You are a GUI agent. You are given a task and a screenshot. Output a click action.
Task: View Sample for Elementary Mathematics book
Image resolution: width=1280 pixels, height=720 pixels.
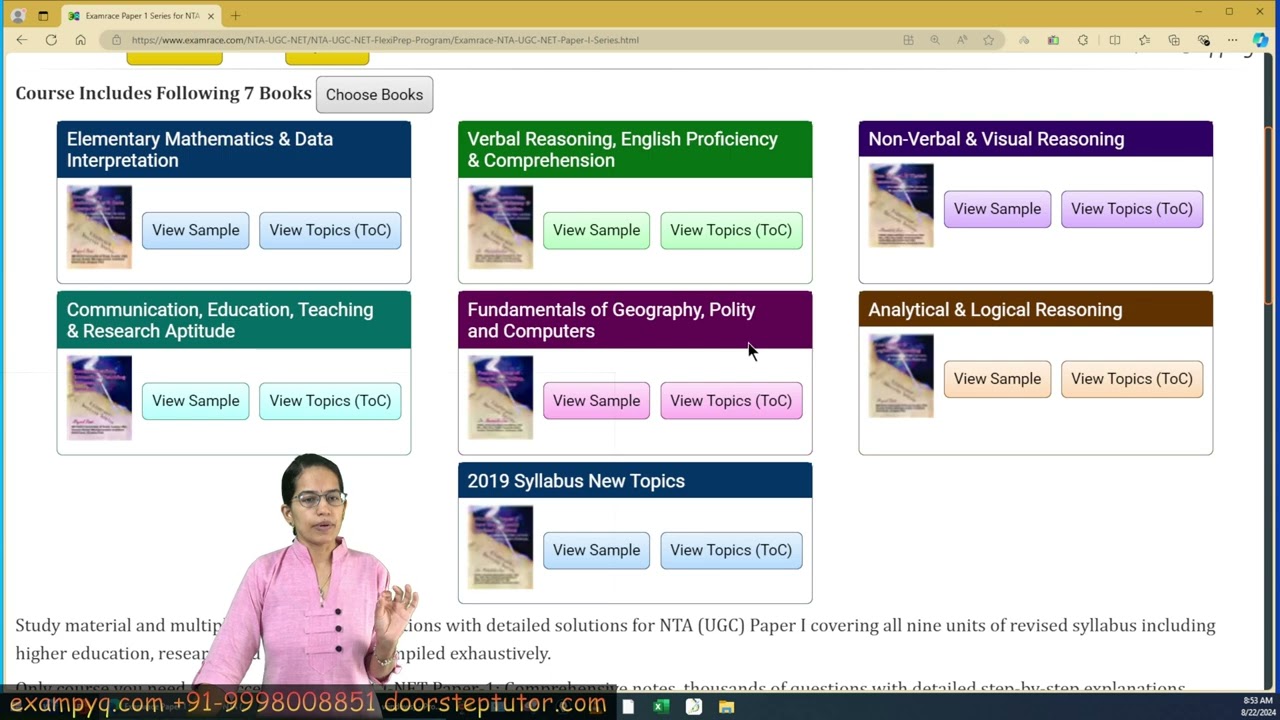pos(196,230)
